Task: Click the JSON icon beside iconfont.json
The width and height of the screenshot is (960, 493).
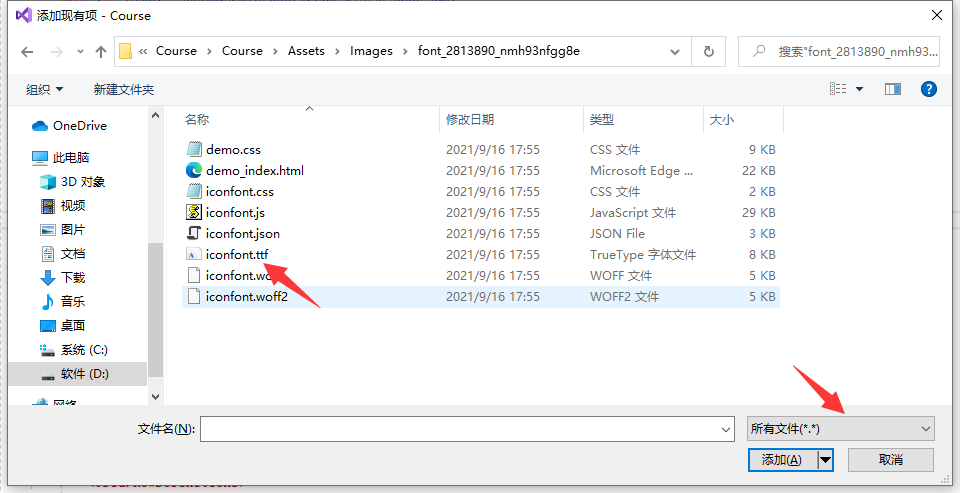Action: tap(194, 233)
